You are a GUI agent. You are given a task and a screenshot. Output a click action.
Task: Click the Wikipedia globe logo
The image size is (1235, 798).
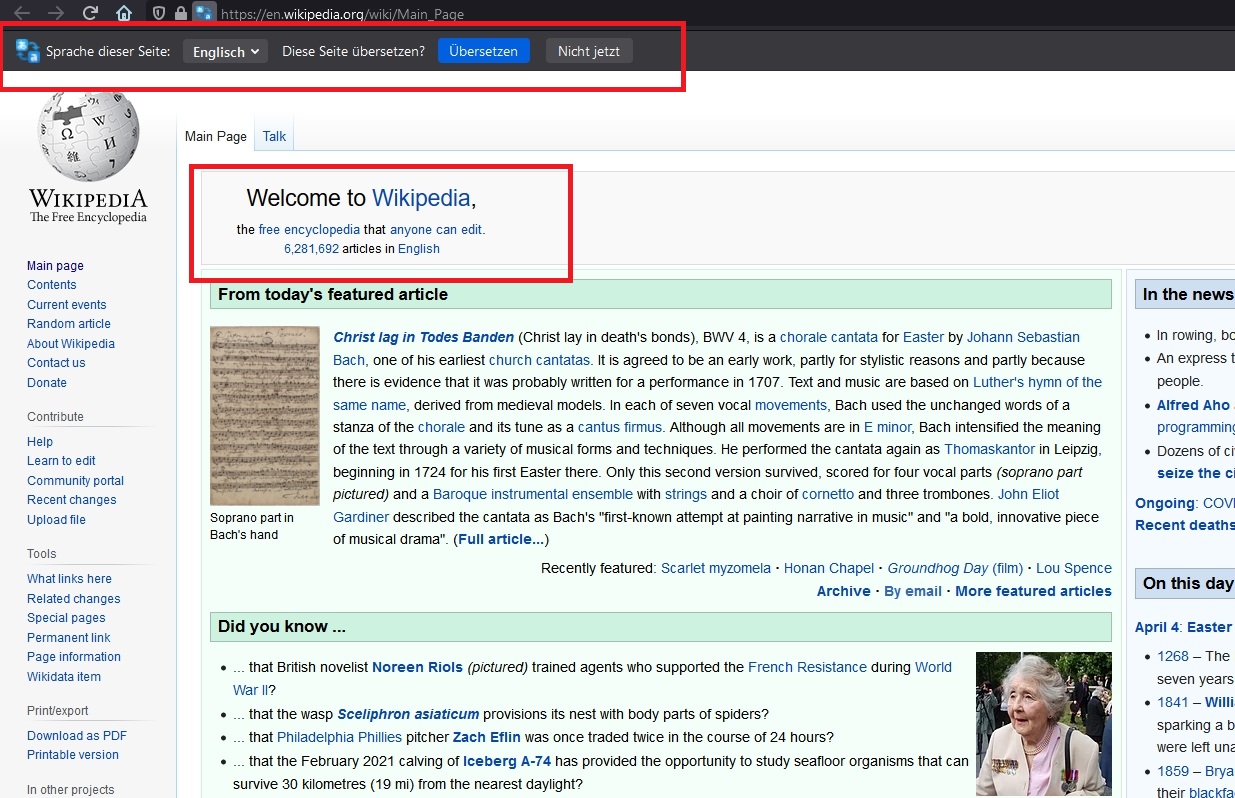tap(88, 137)
